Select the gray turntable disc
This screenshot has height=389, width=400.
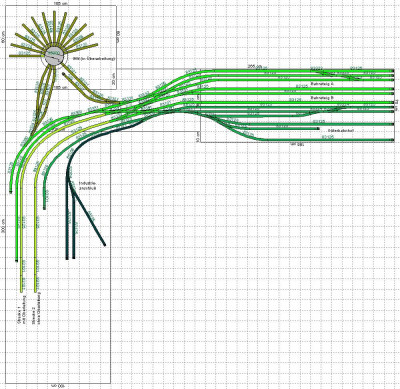(x=54, y=57)
